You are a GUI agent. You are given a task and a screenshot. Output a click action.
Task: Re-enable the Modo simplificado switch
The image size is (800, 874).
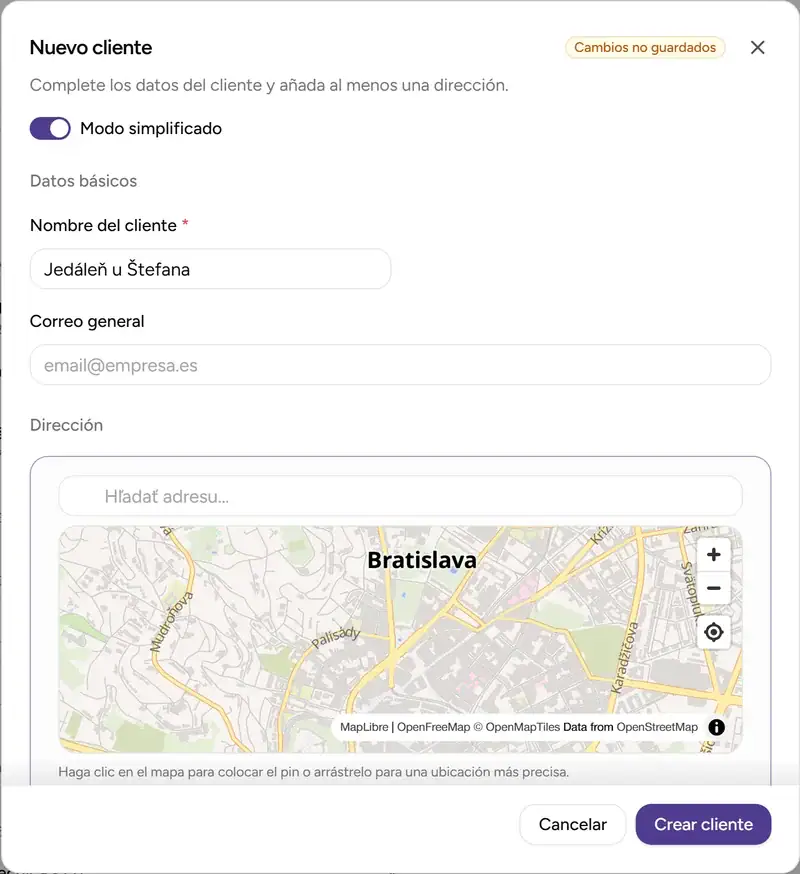[x=50, y=128]
